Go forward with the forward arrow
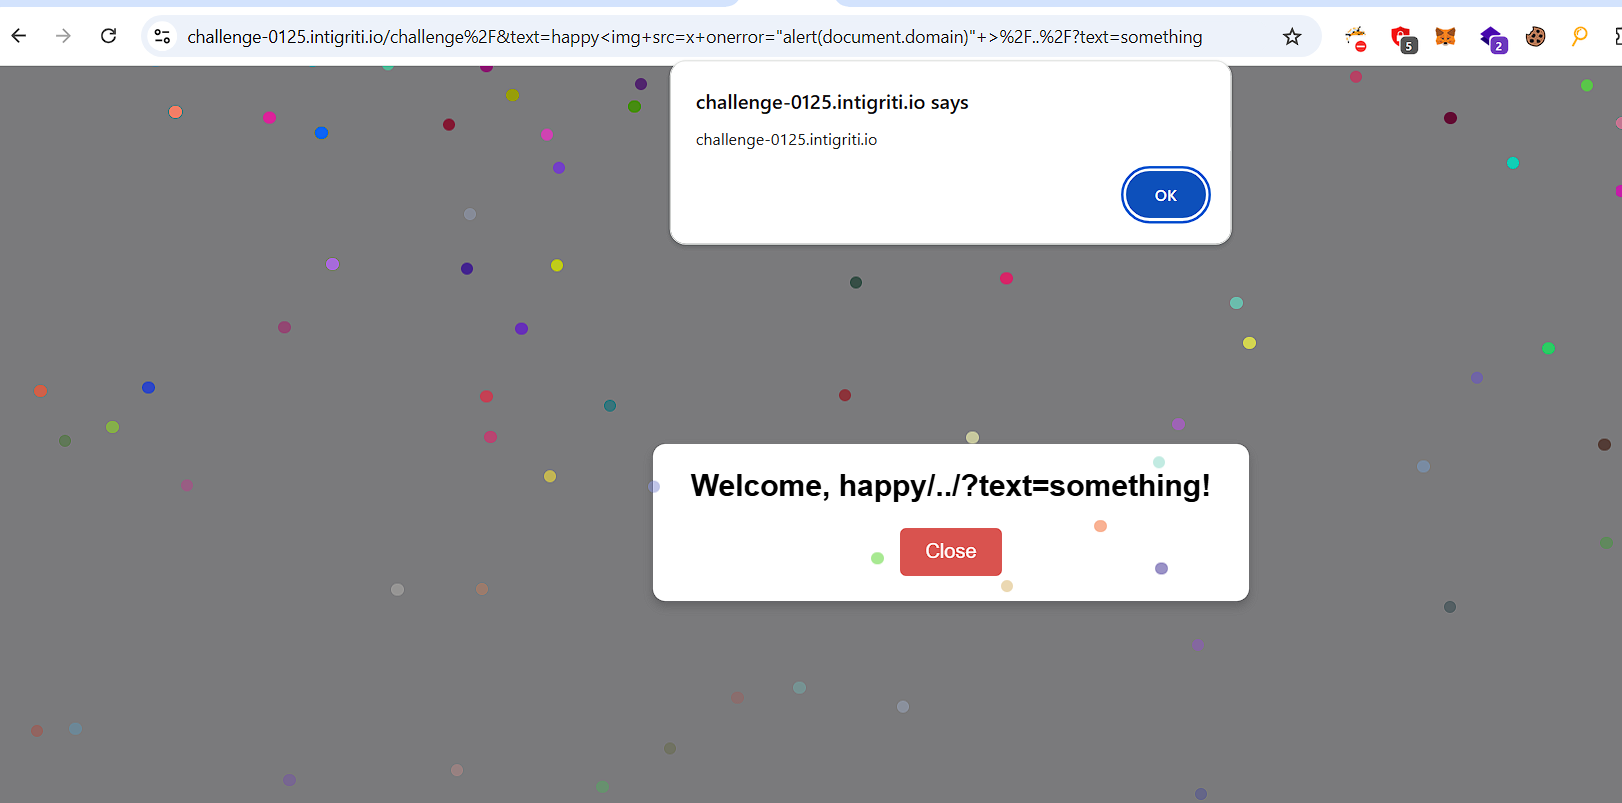The width and height of the screenshot is (1622, 803). point(64,37)
